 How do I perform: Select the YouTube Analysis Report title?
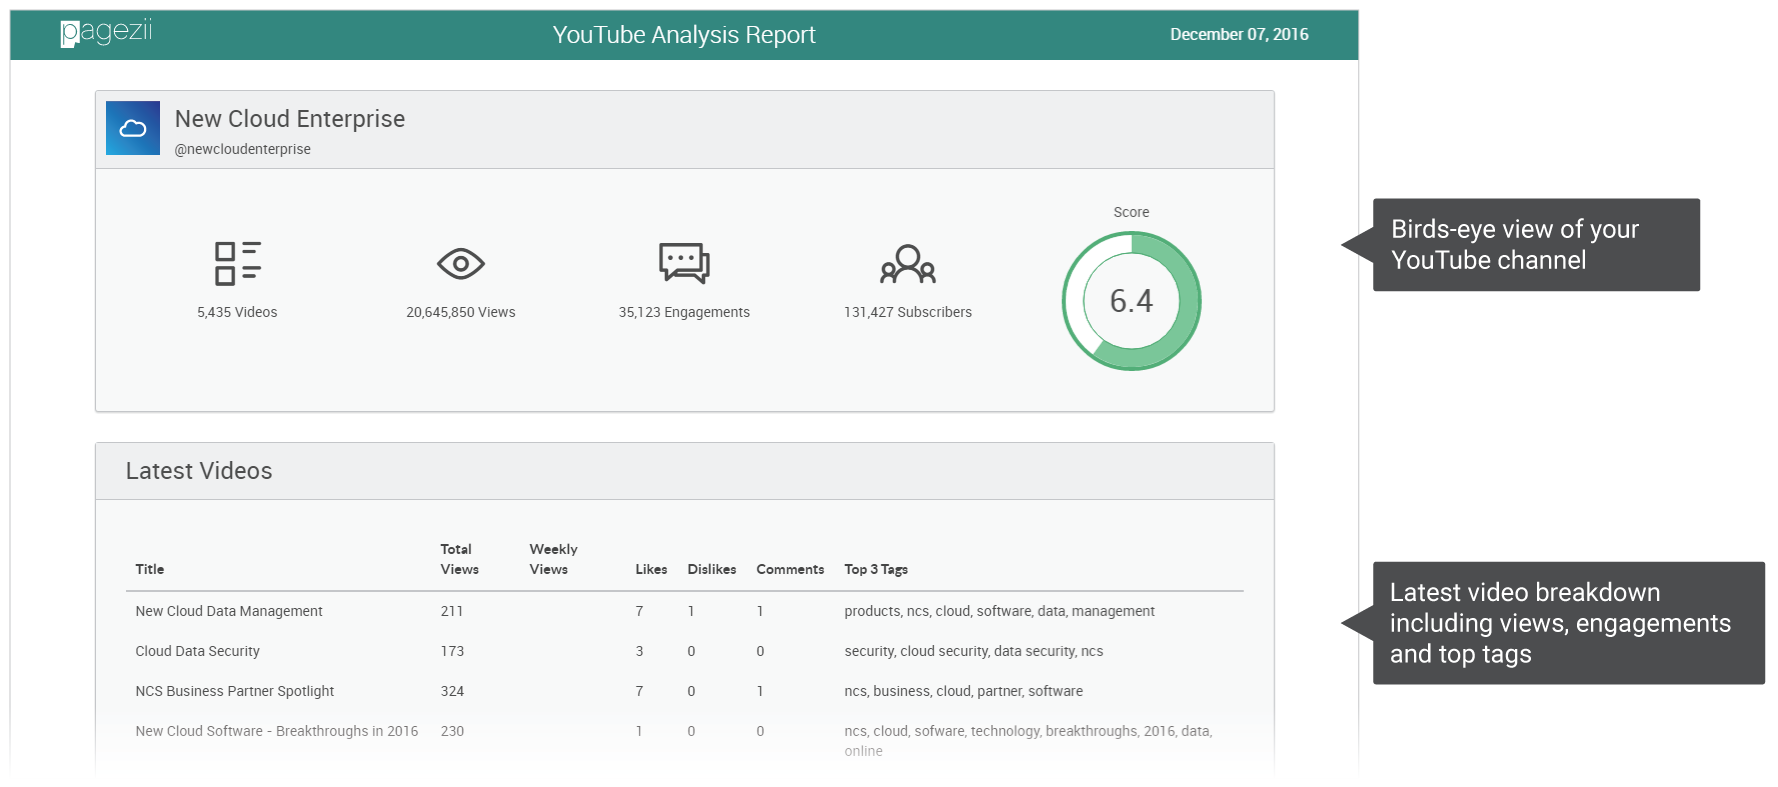tap(684, 35)
